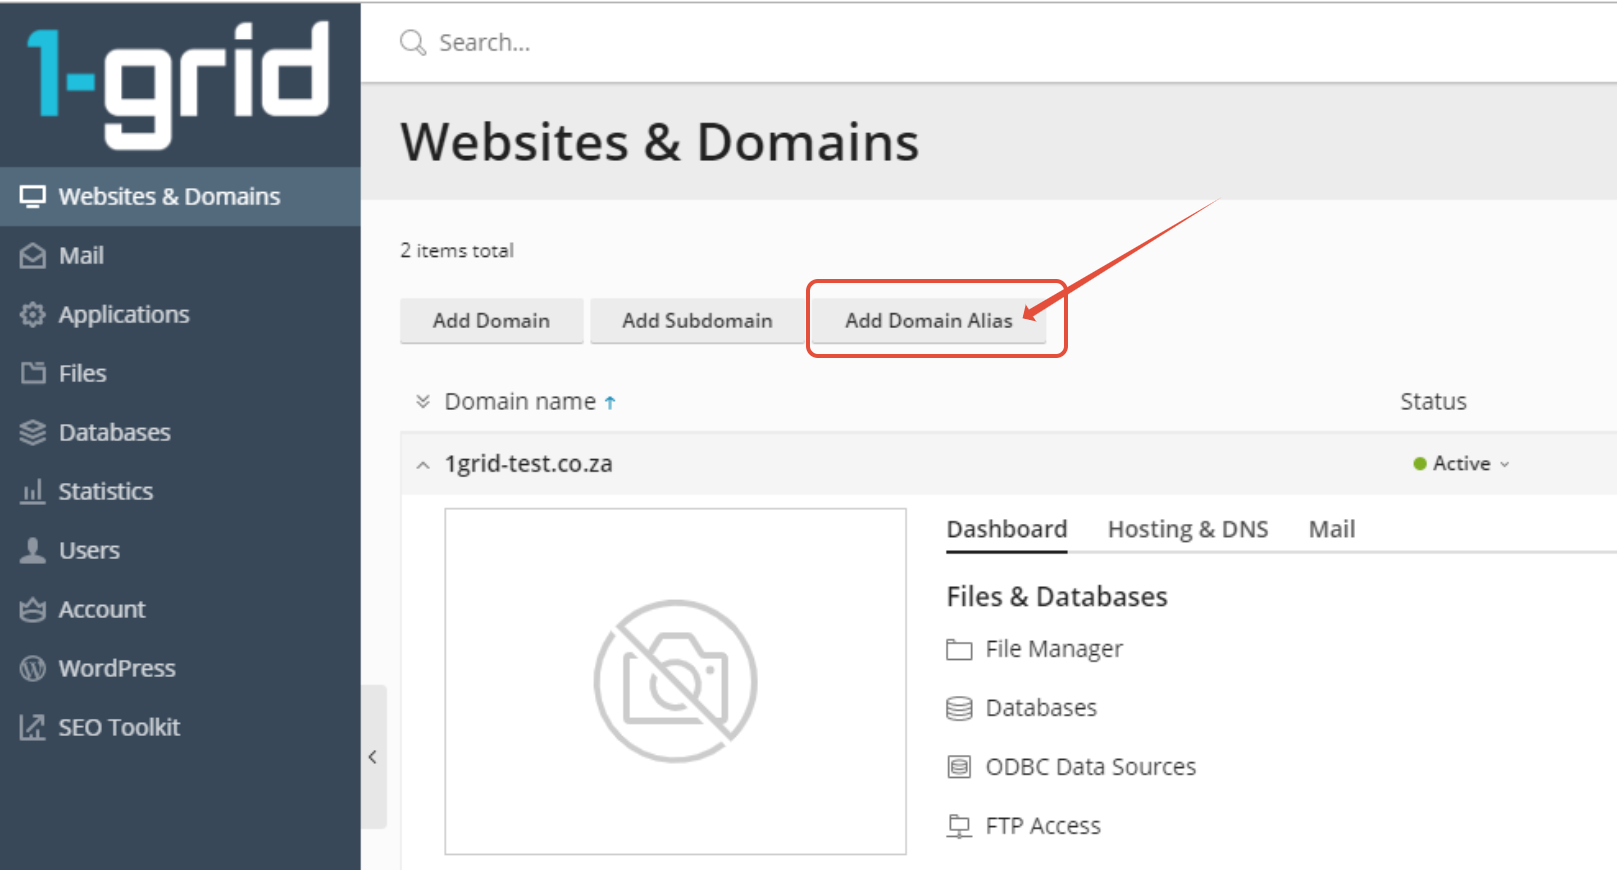Click the Status column header
This screenshot has width=1617, height=870.
point(1433,401)
